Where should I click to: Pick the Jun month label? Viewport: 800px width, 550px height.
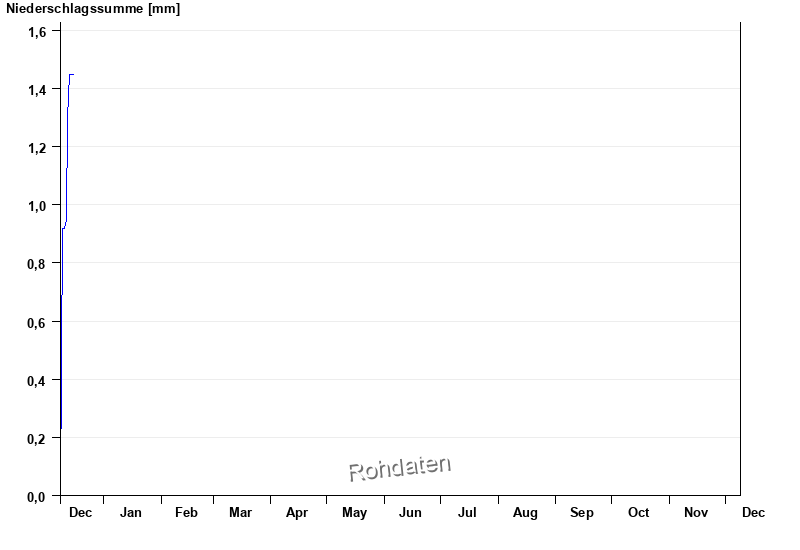point(410,513)
